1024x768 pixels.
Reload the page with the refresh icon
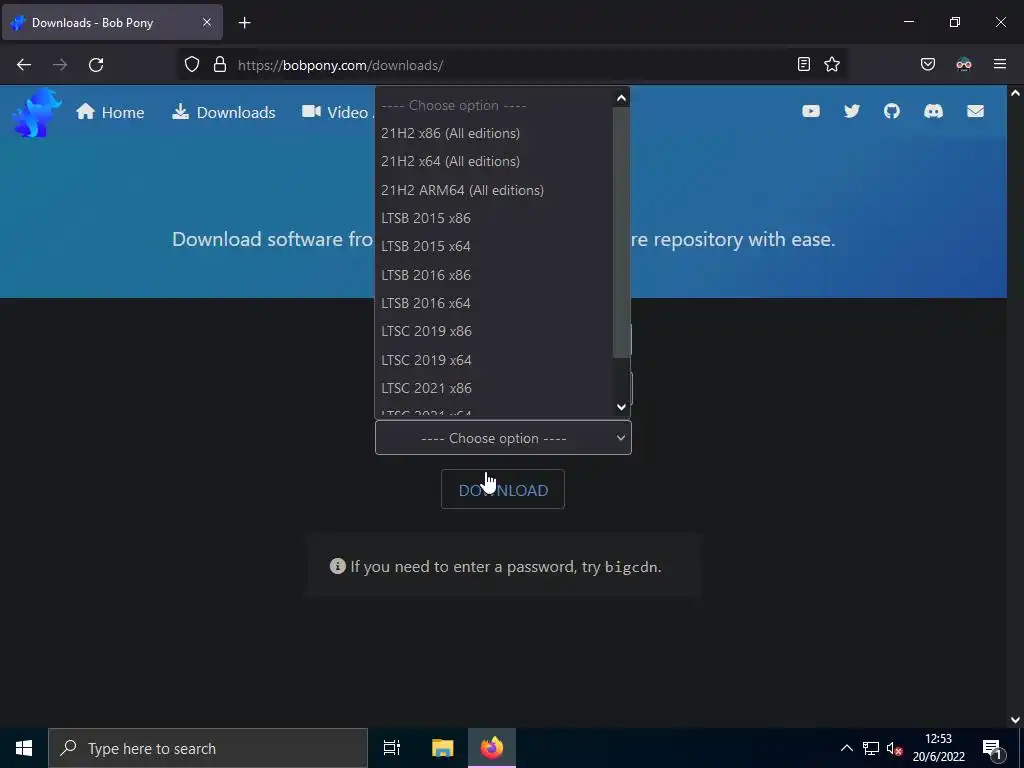coord(96,65)
